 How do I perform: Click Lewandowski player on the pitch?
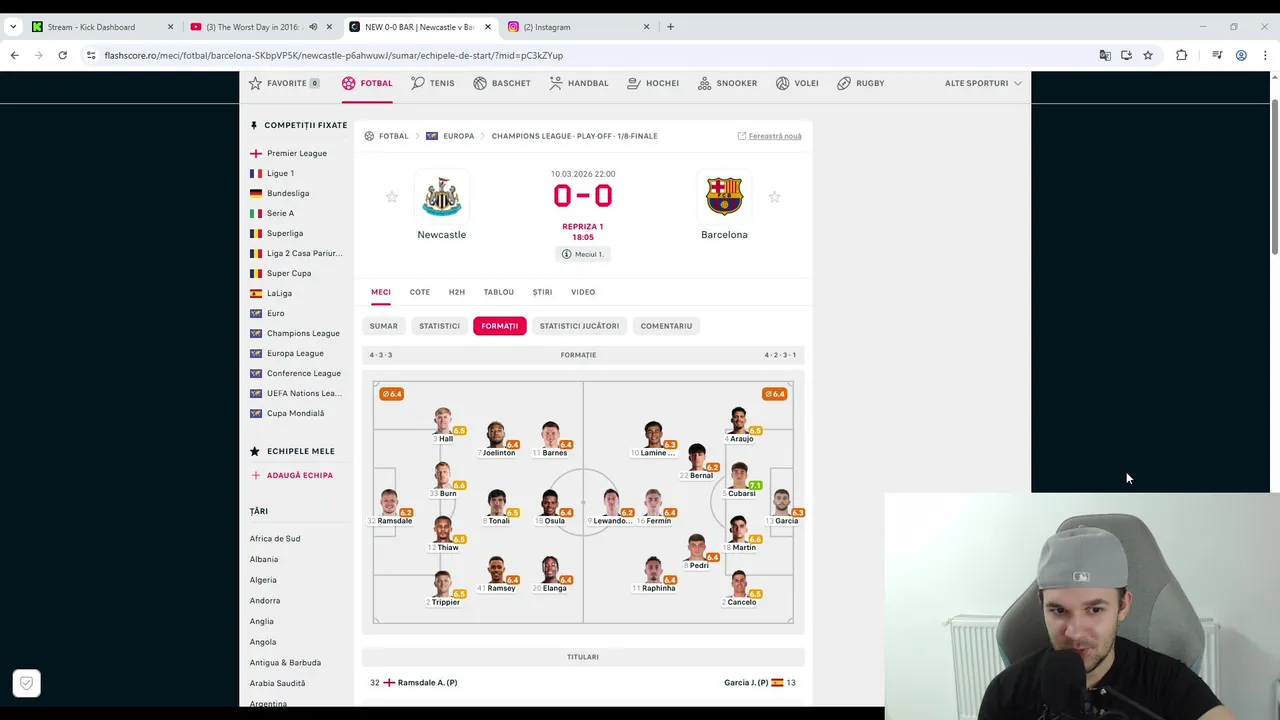[x=611, y=508]
